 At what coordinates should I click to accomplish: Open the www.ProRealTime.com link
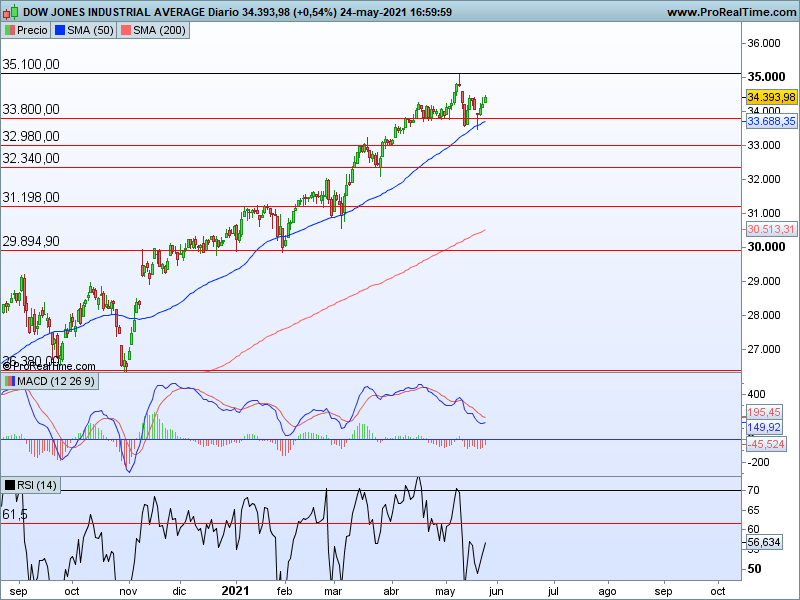click(731, 12)
